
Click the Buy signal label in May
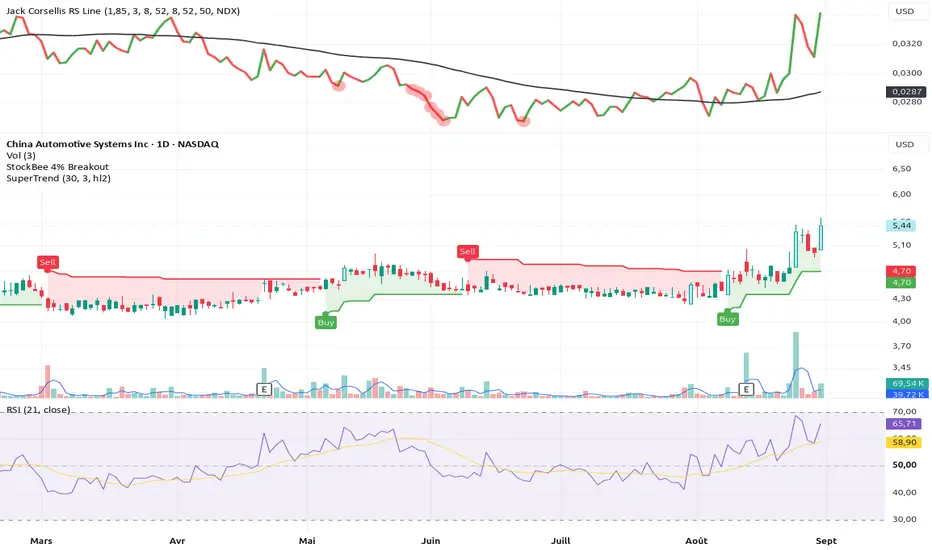326,322
